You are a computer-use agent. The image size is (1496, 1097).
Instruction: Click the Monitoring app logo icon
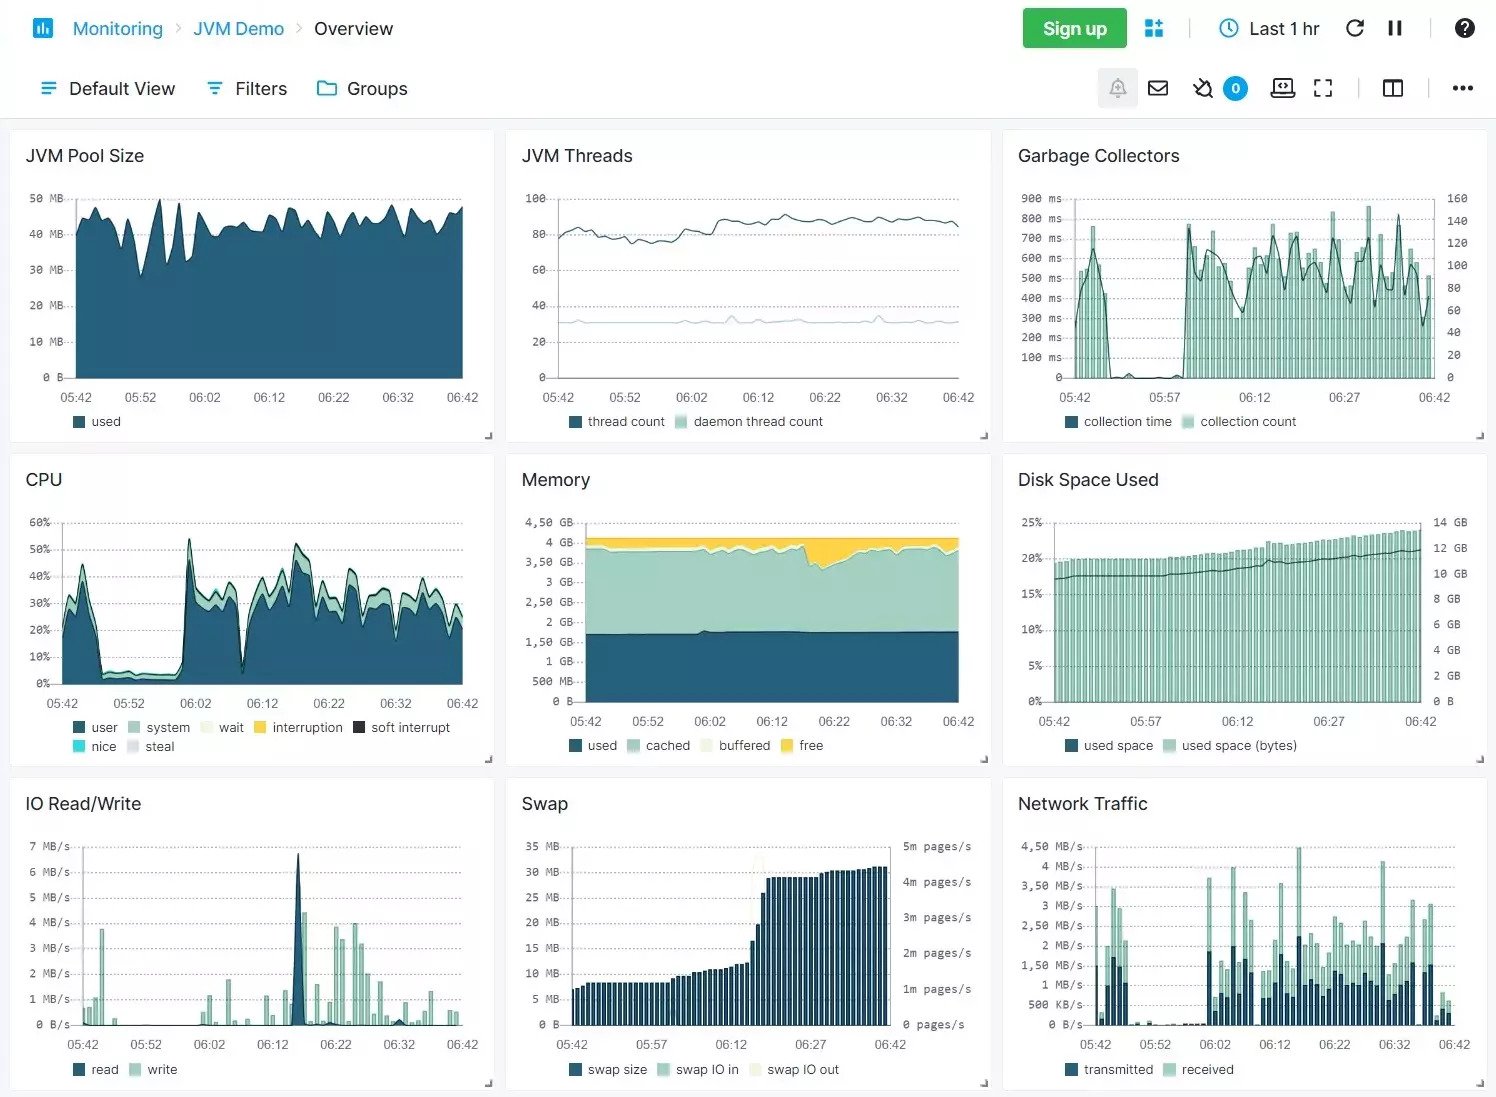tap(42, 29)
